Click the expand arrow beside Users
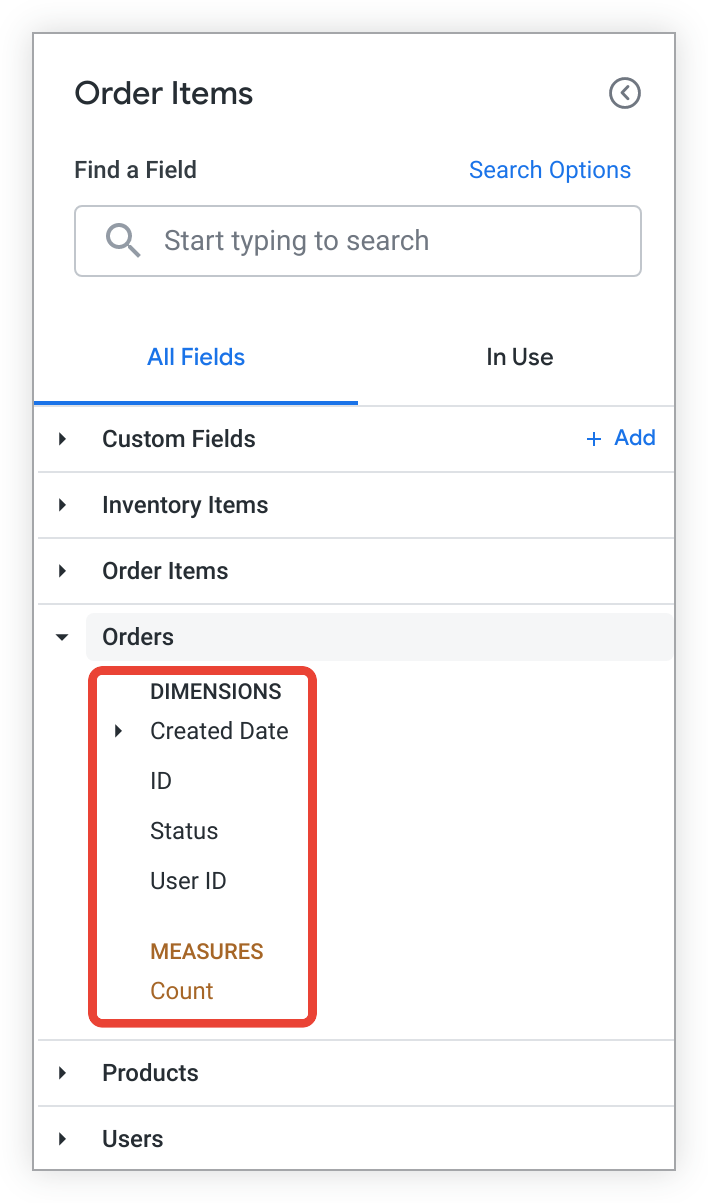Screen dimensions: 708x1203 point(61,1138)
